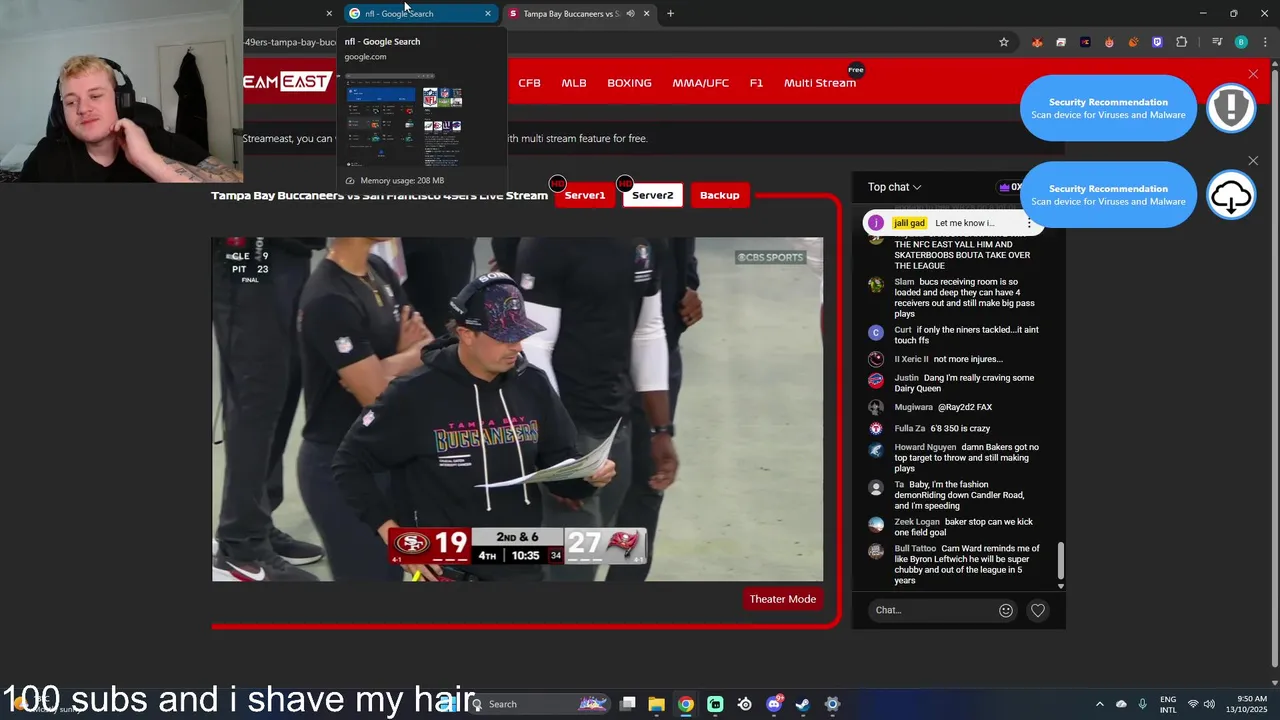The image size is (1280, 720).
Task: Open Settings gear on the taskbar
Action: coord(832,704)
